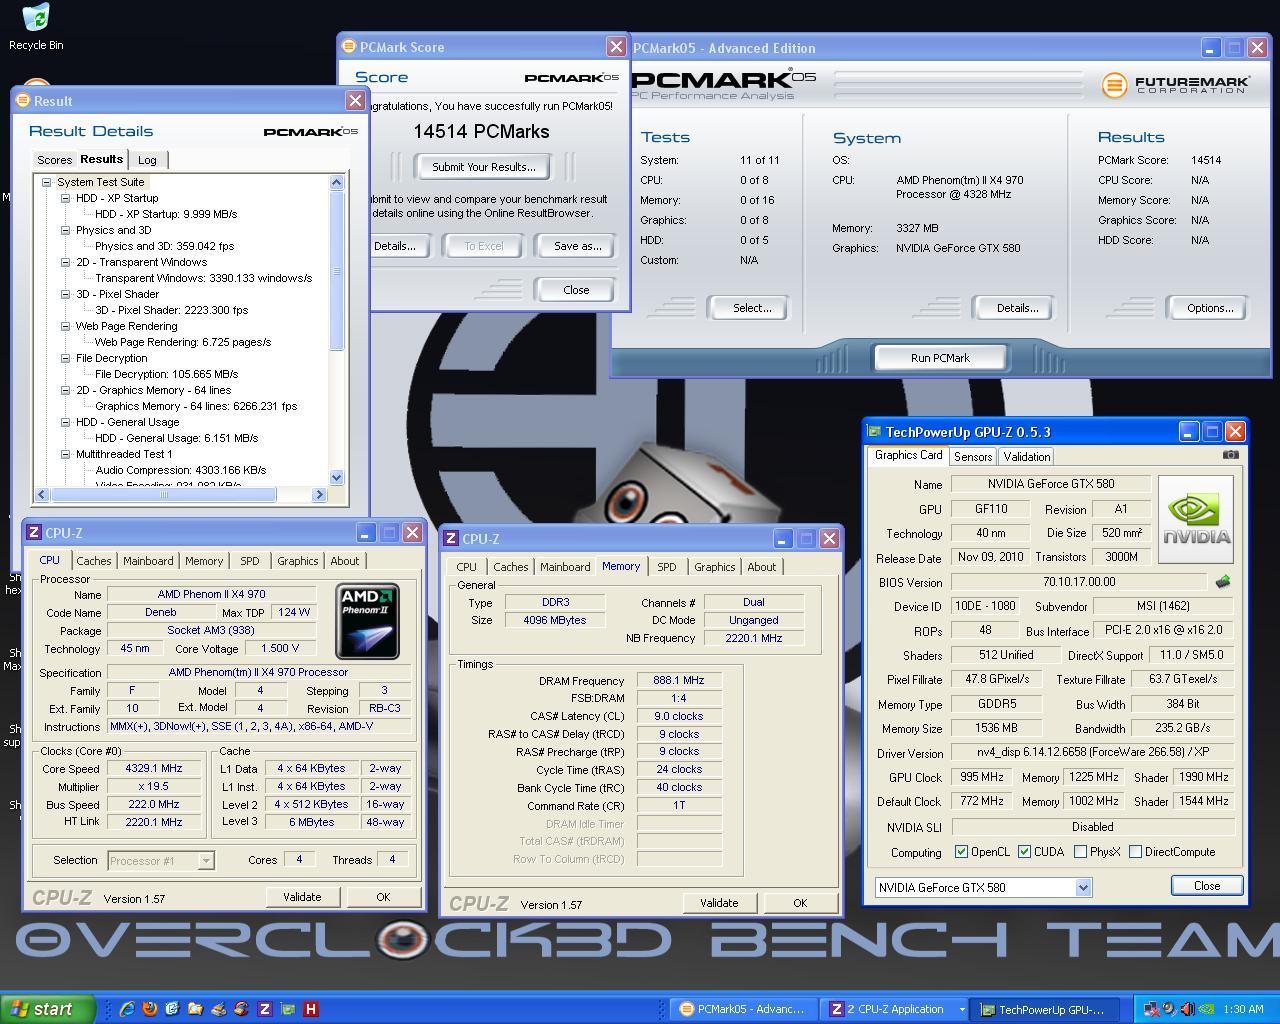
Task: Click Save as button in PCMark Score
Action: point(577,246)
